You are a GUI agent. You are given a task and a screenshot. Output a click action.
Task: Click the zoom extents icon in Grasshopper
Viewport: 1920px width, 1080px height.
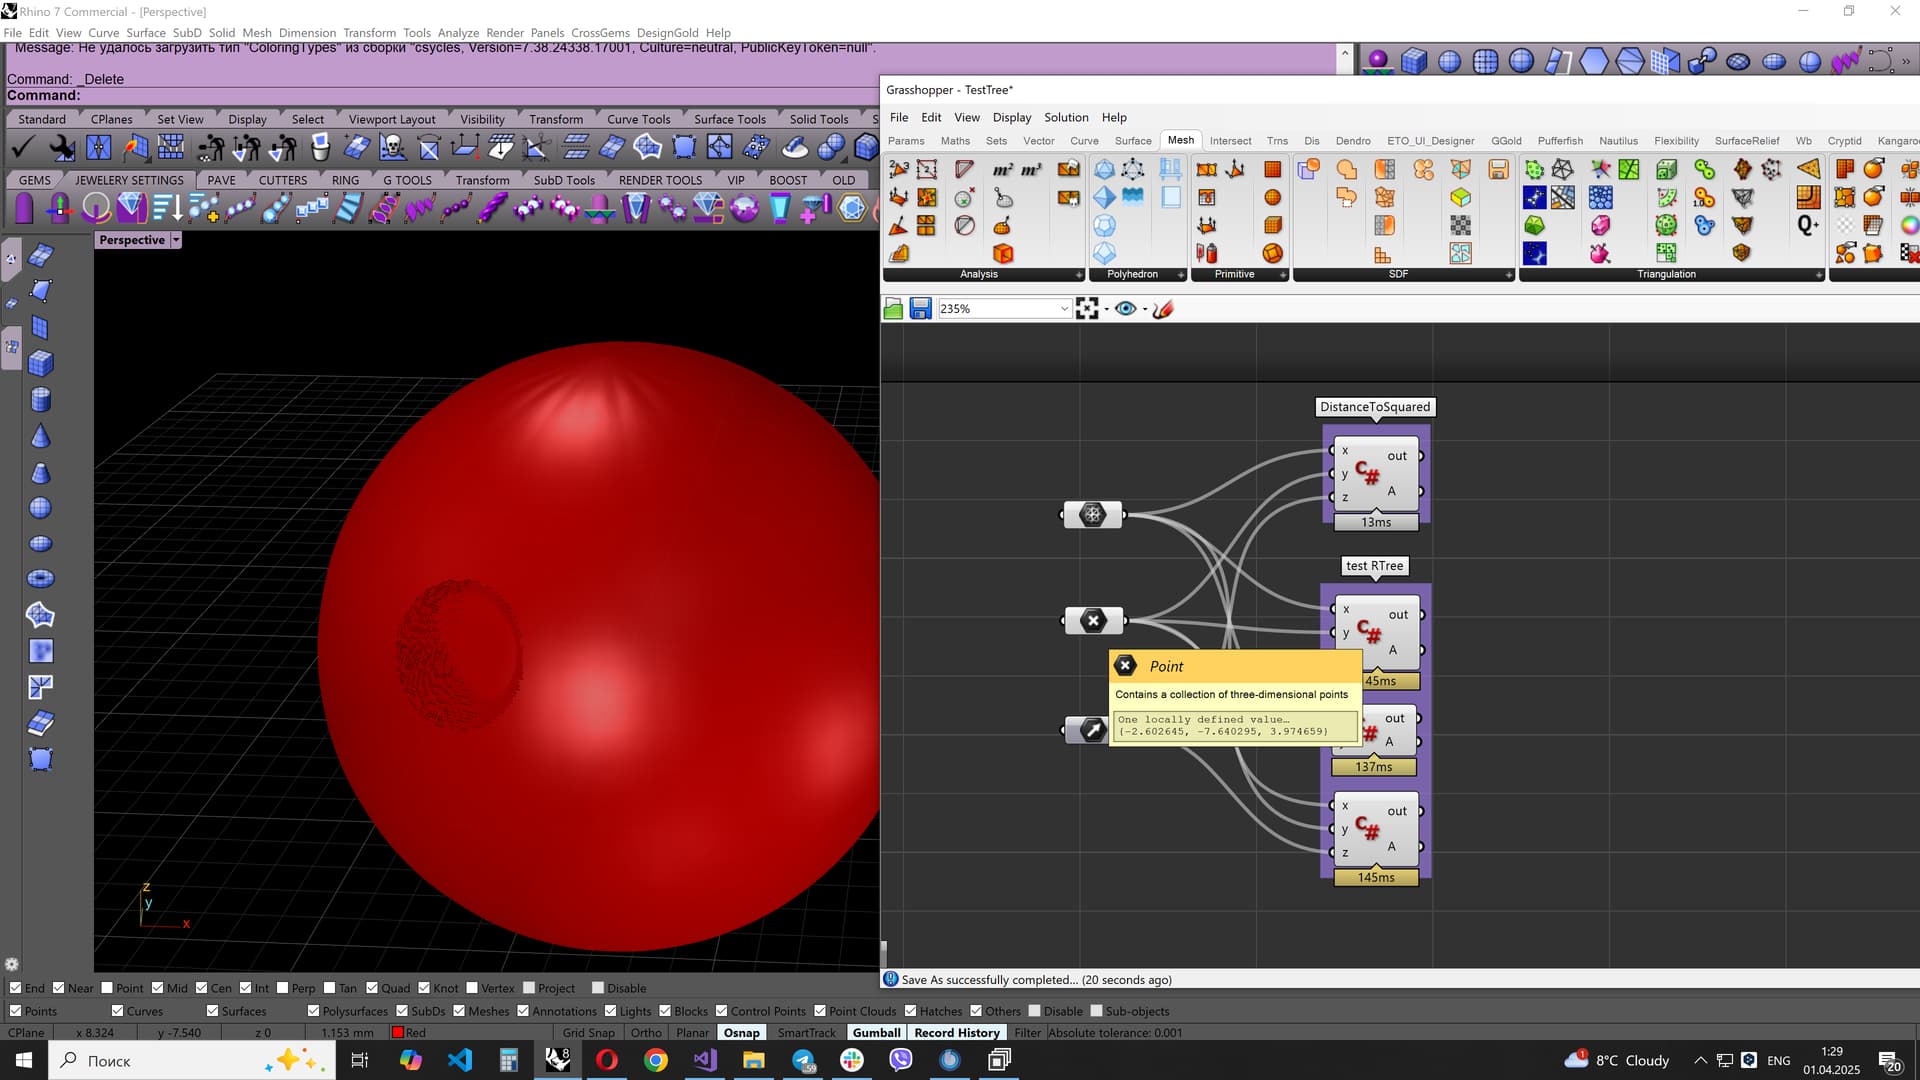[1087, 309]
